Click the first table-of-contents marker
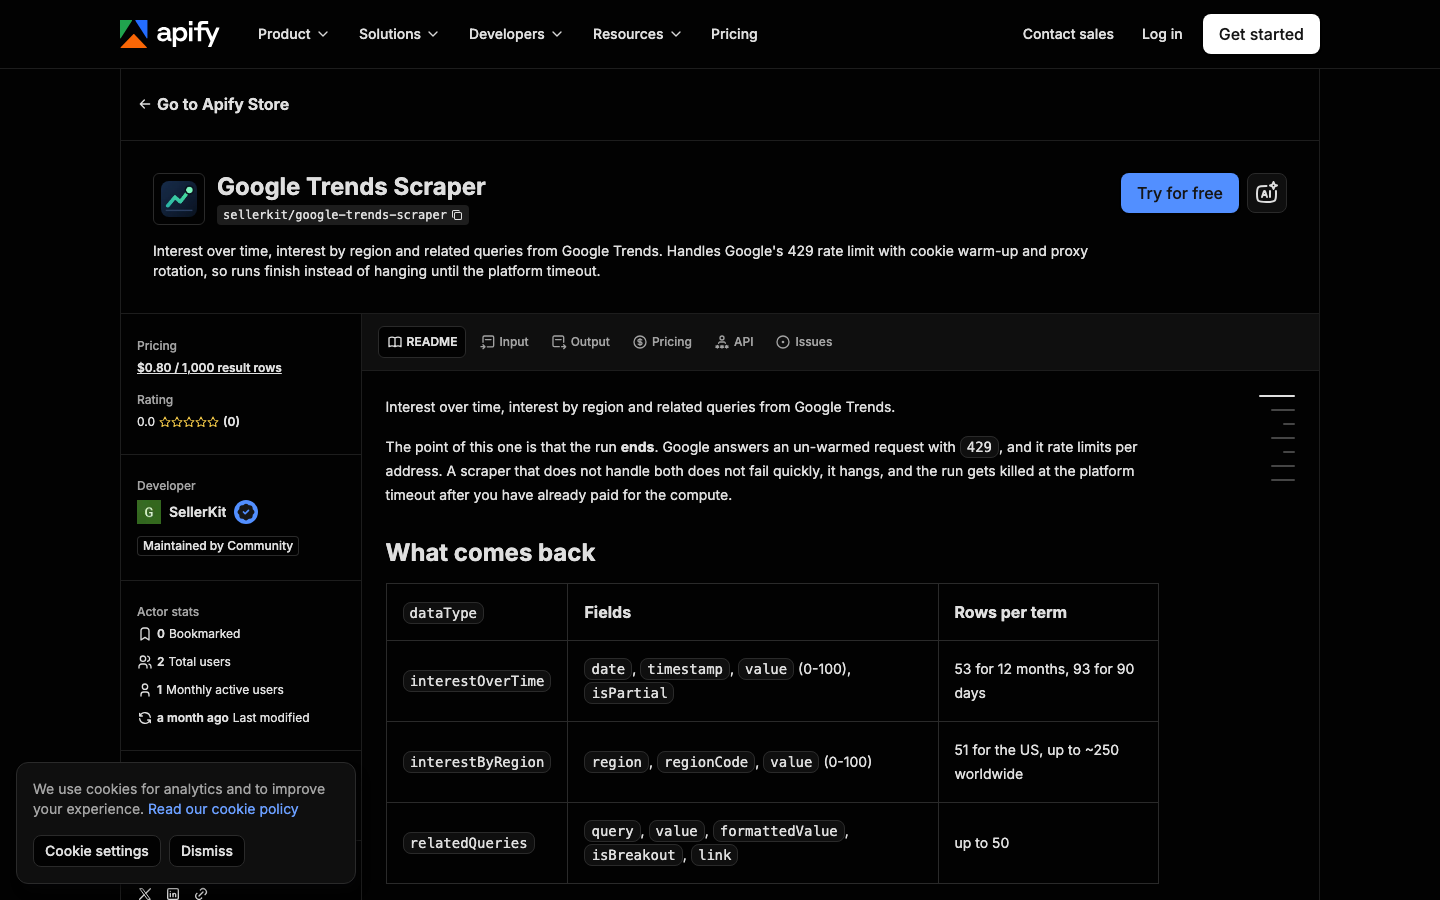Screen dimensions: 1440x900 1277,396
